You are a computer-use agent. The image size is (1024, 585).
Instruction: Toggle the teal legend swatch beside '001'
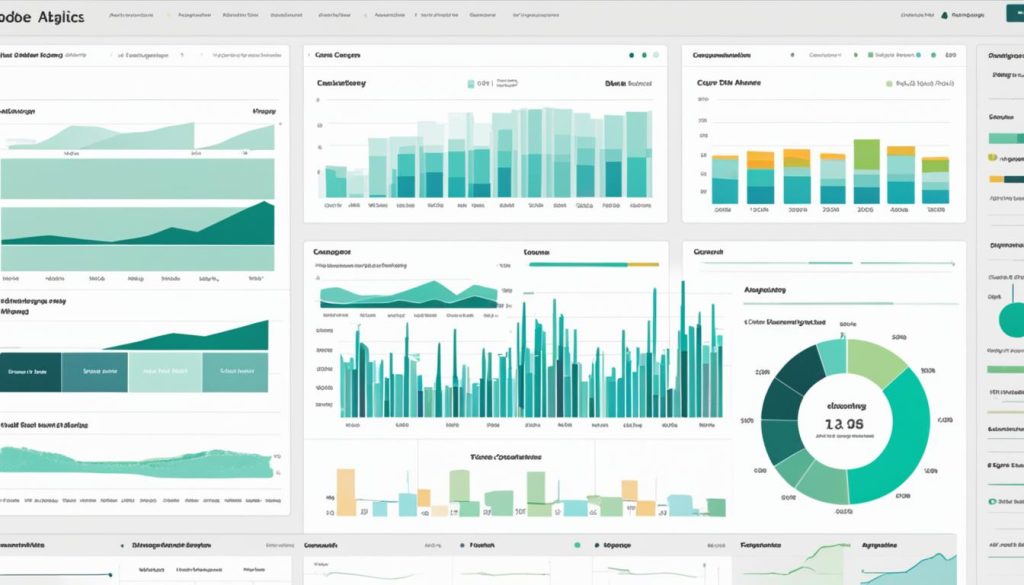pyautogui.click(x=471, y=84)
